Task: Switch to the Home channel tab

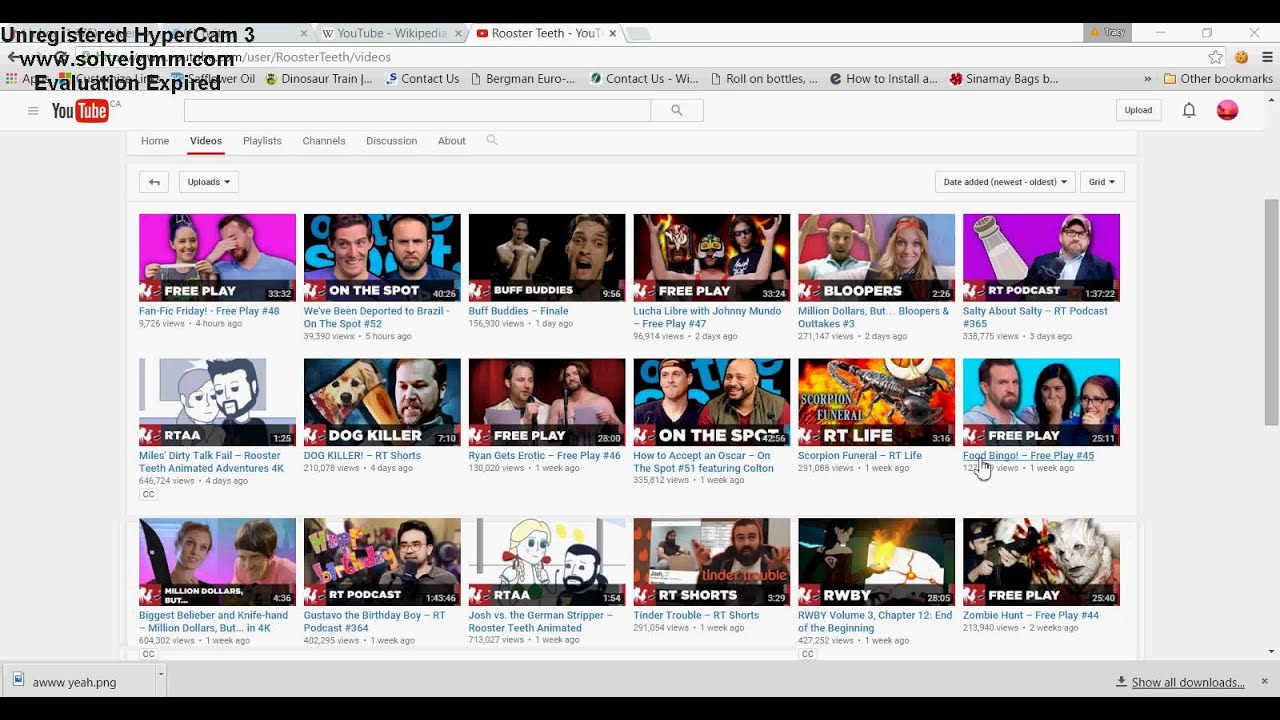Action: (155, 141)
